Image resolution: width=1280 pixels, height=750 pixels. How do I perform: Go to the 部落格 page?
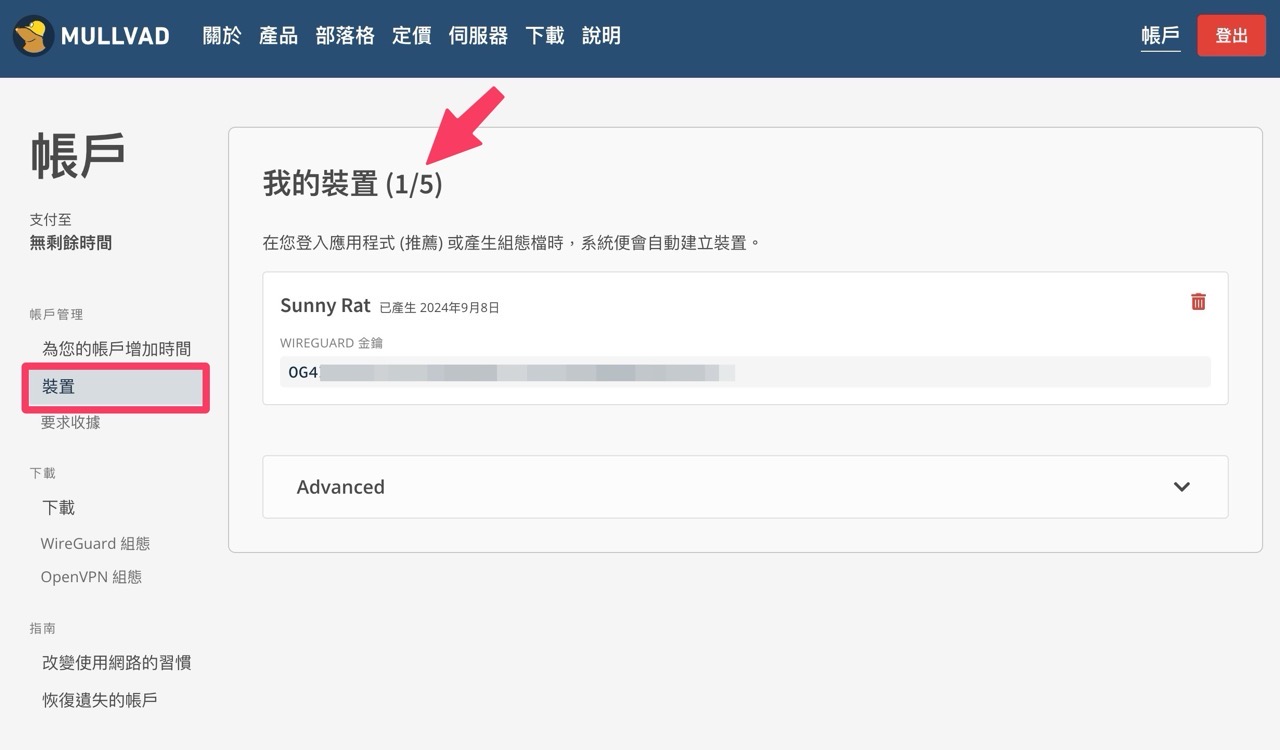point(345,36)
